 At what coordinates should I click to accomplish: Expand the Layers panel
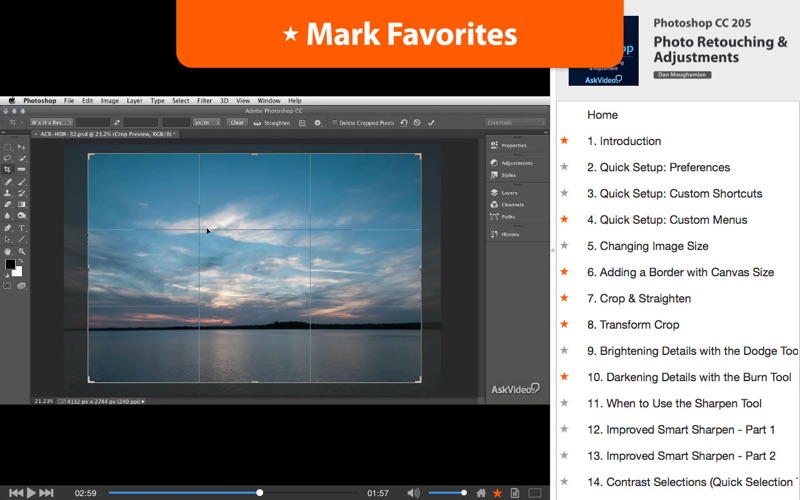[x=504, y=193]
